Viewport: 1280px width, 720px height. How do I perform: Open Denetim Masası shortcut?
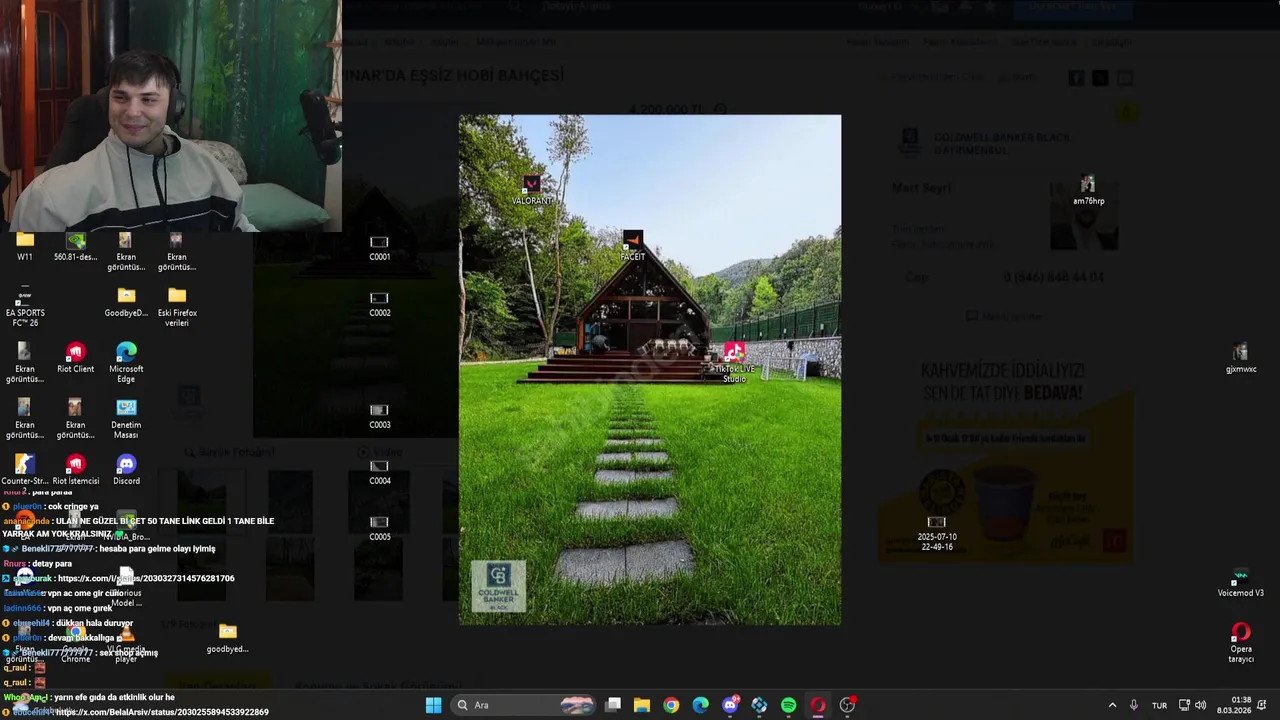point(126,419)
